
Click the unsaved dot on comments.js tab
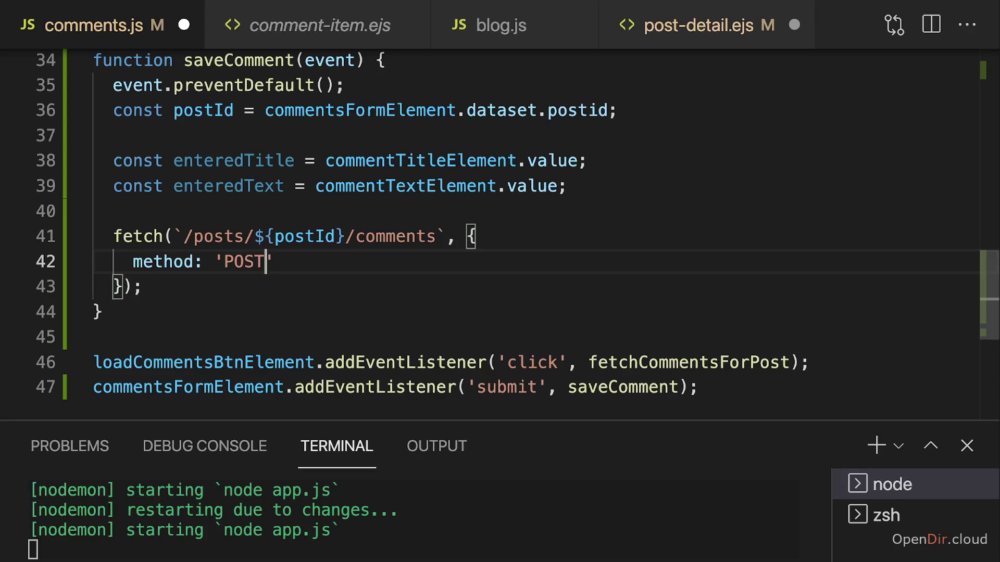point(184,25)
